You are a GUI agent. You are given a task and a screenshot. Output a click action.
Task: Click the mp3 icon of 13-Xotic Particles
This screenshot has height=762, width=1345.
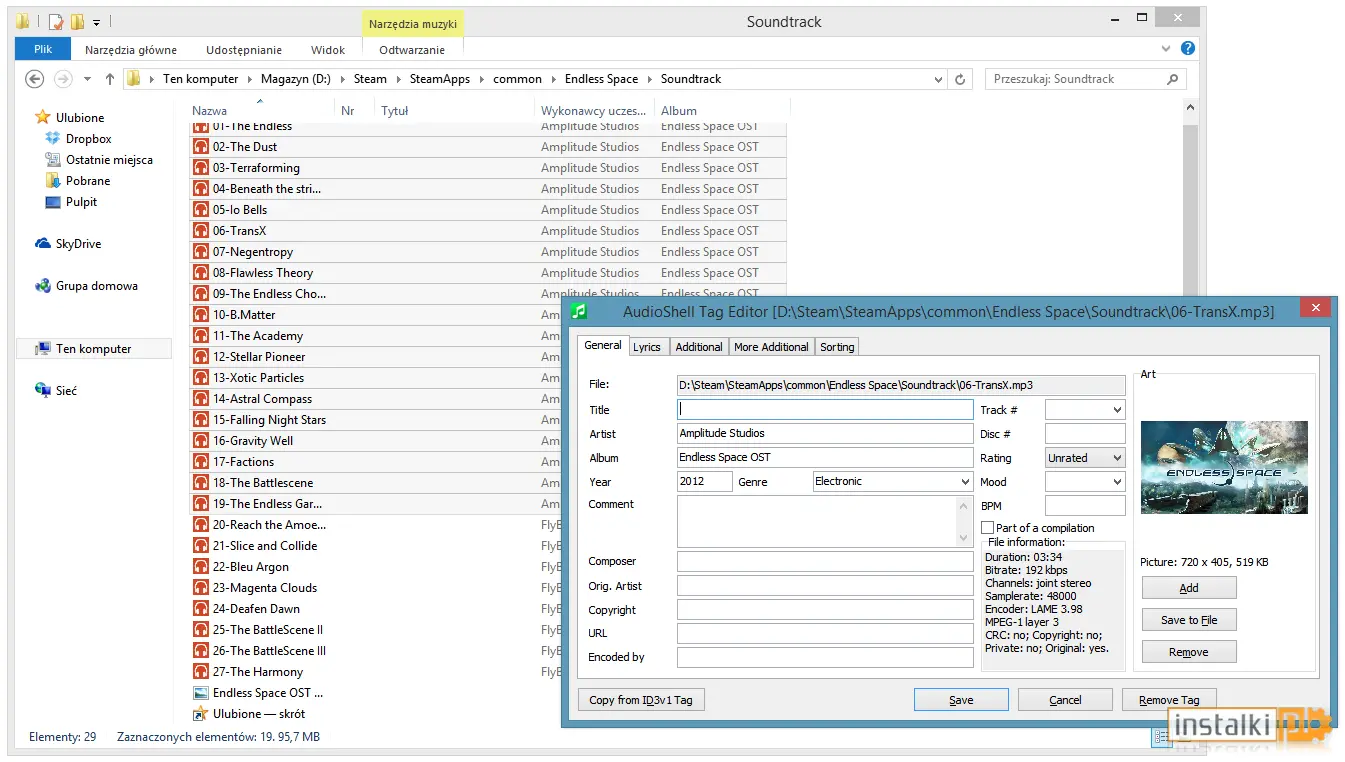point(200,378)
